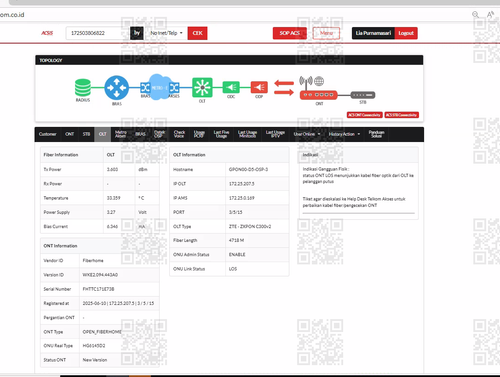The width and height of the screenshot is (500, 377).
Task: Open the Panduan Solusi tab
Action: pyautogui.click(x=376, y=134)
